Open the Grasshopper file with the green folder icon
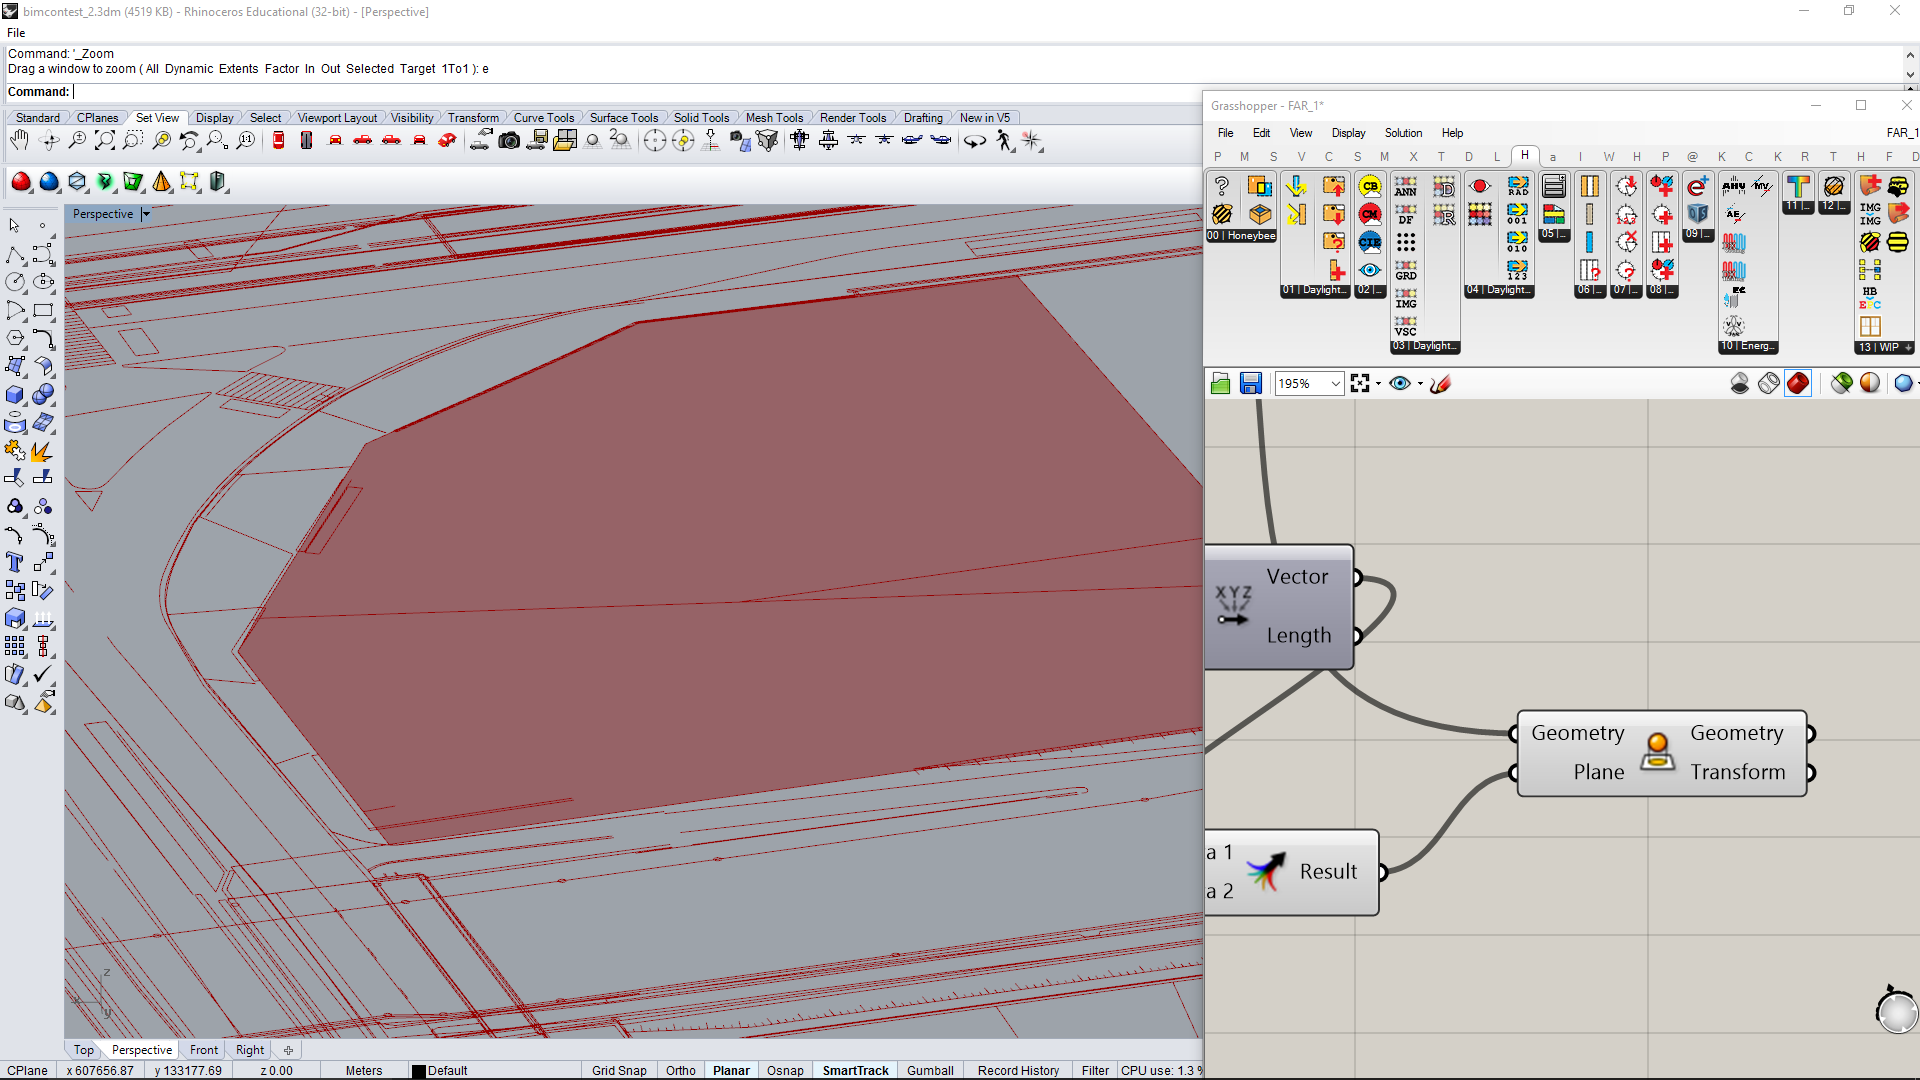The width and height of the screenshot is (1920, 1080). point(1220,384)
